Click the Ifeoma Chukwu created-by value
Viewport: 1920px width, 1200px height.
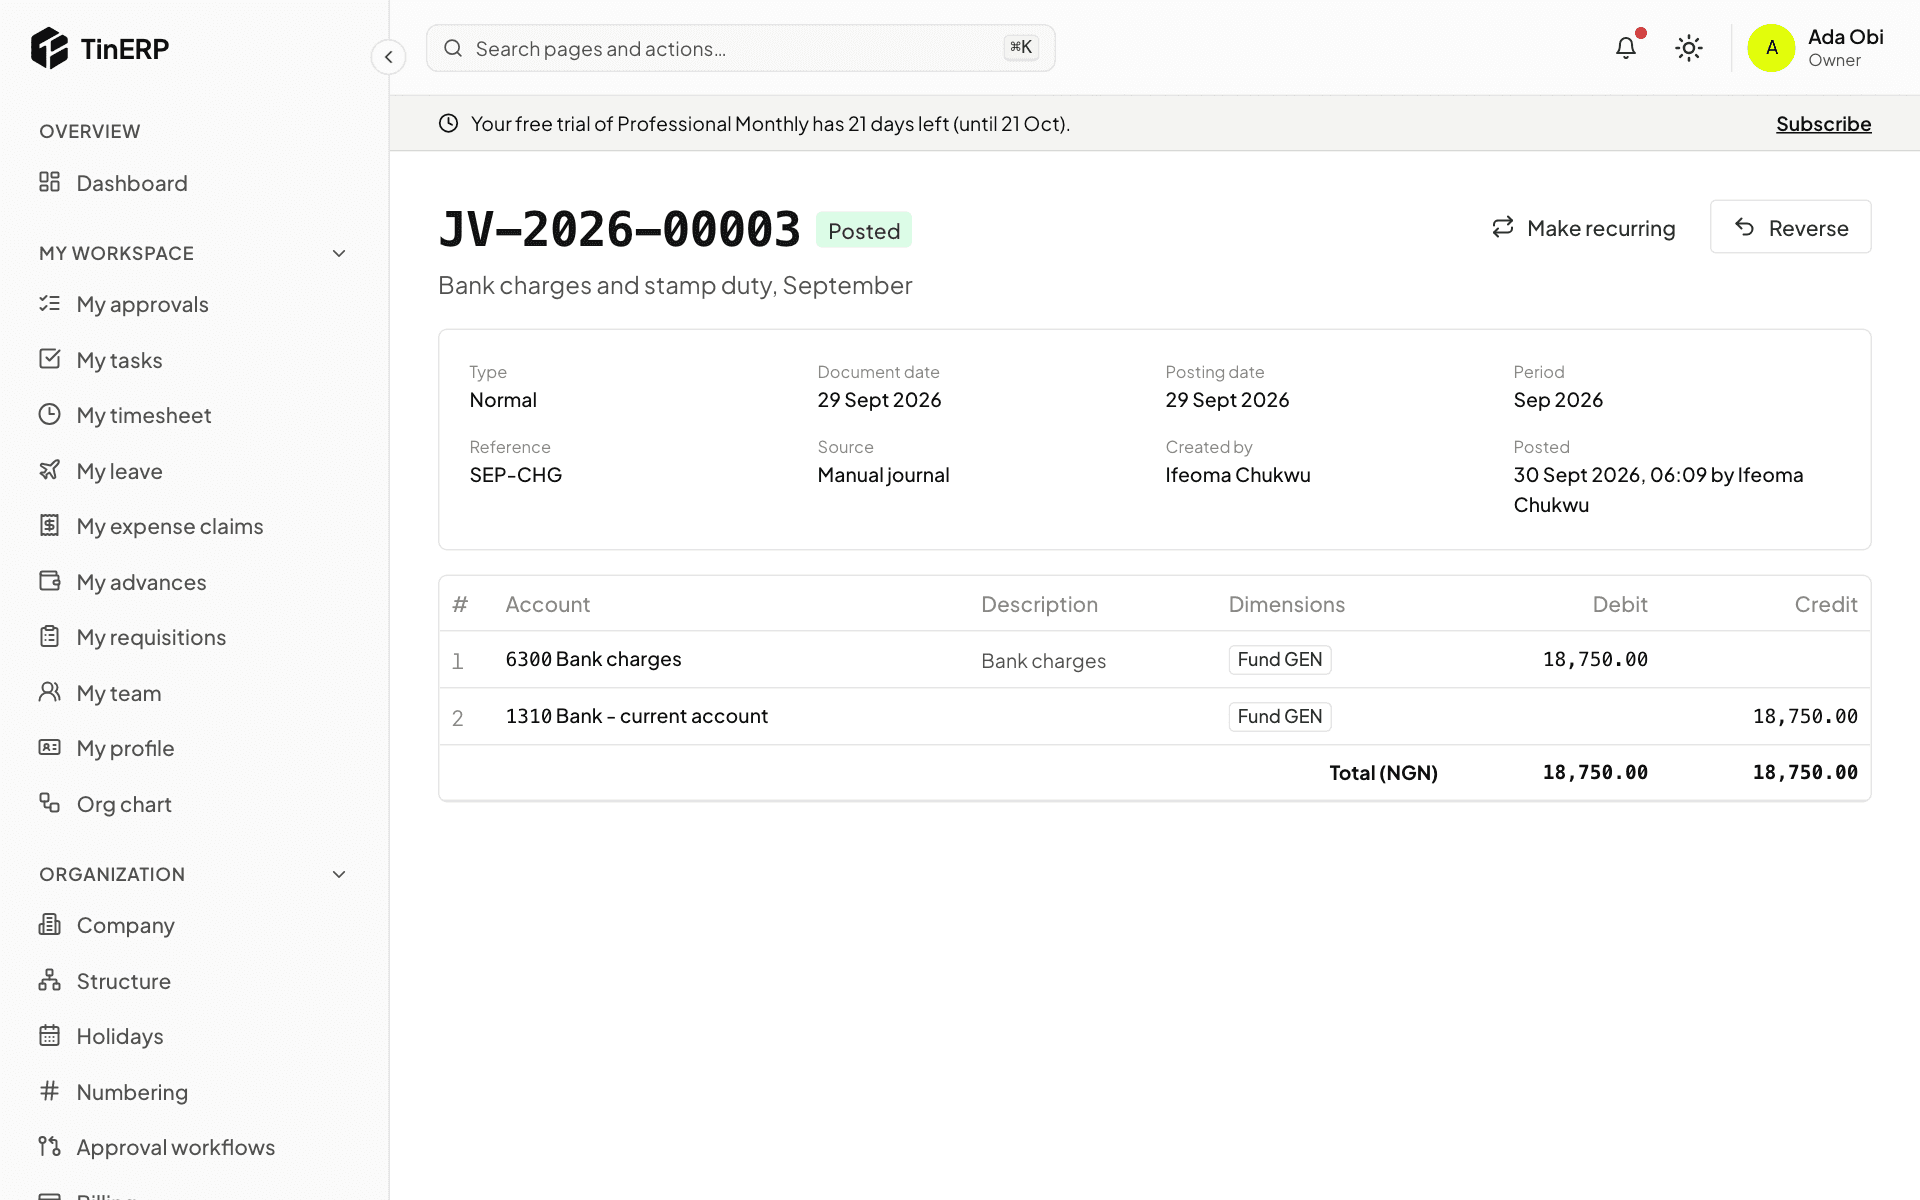[1237, 475]
